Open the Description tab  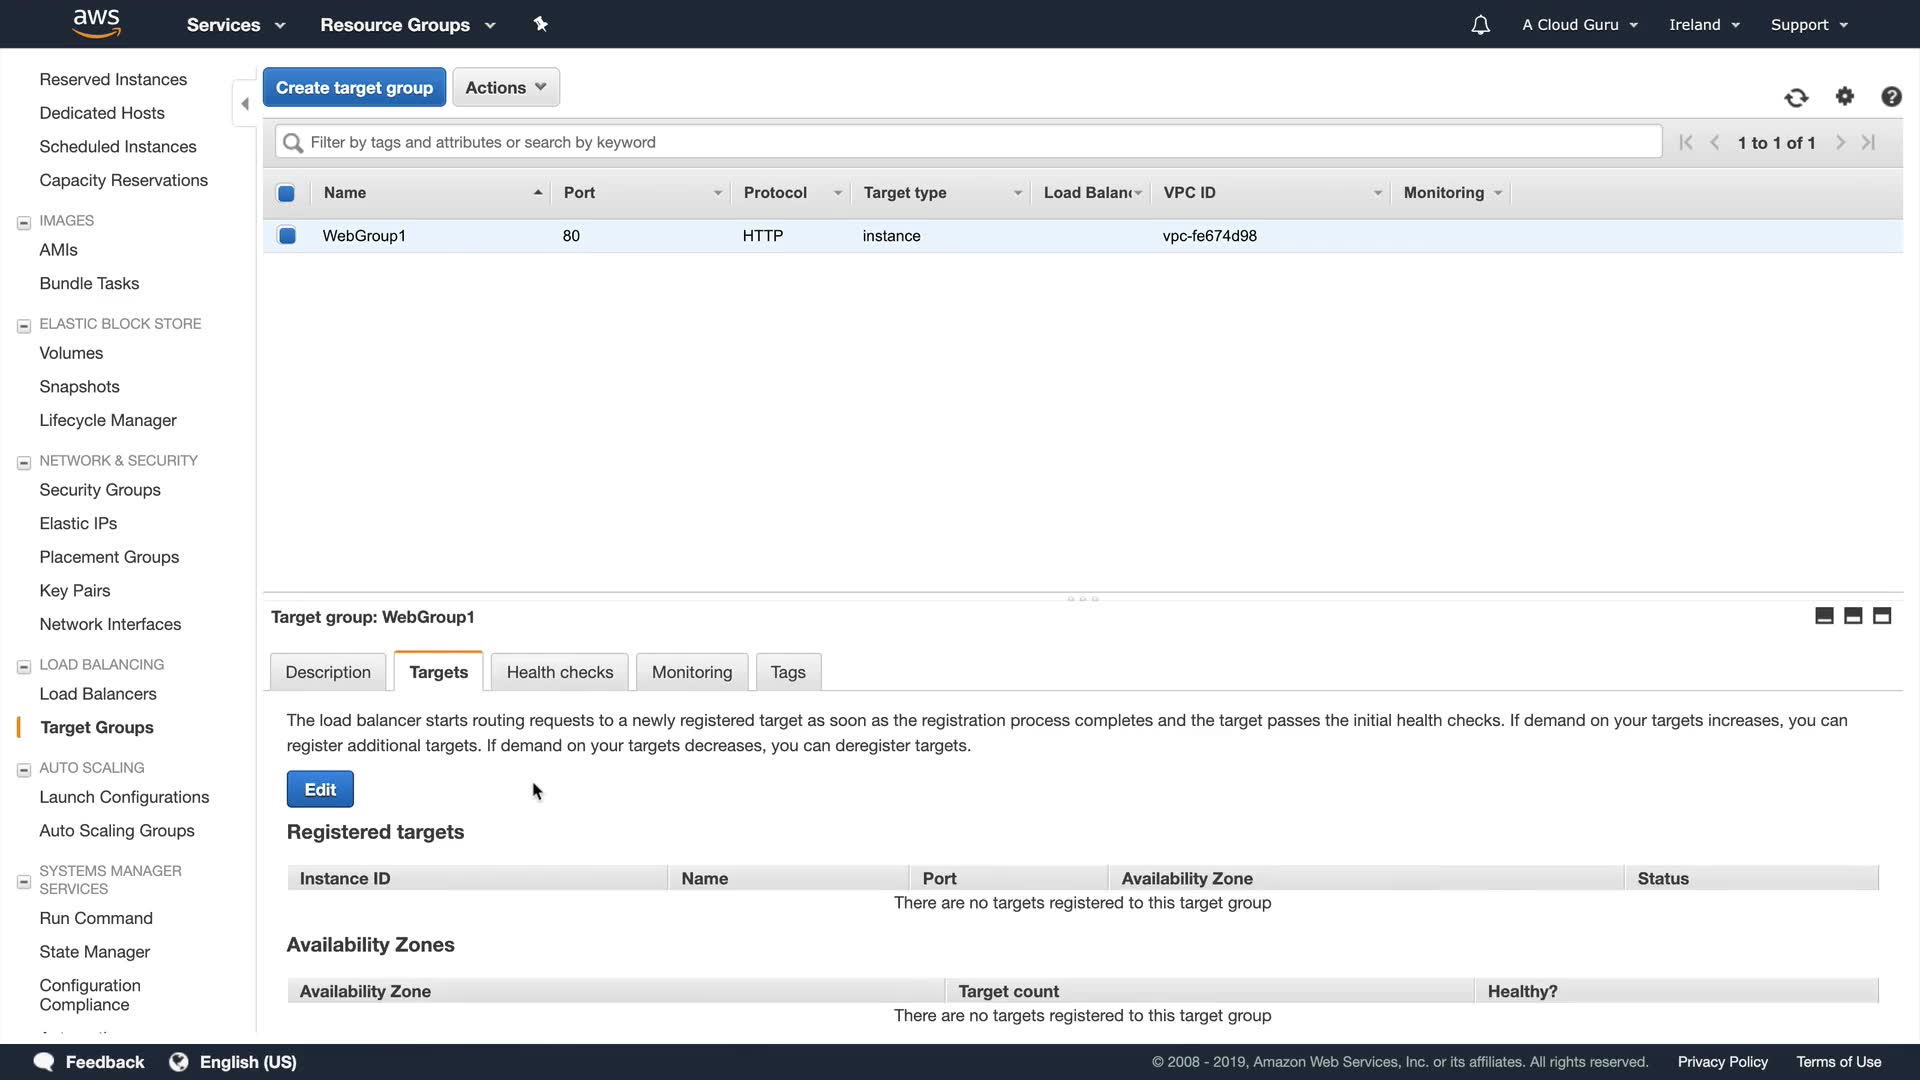click(x=327, y=672)
